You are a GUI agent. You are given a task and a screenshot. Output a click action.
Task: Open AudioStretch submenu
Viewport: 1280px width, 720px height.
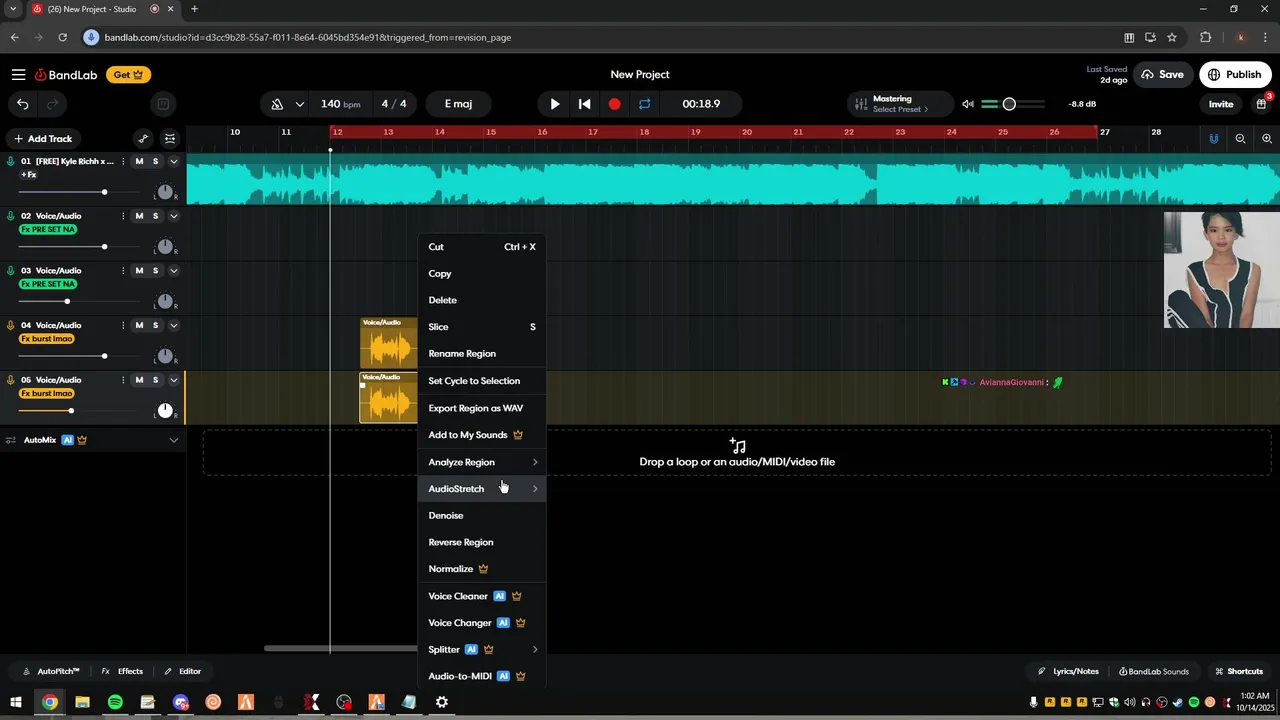[x=482, y=489]
